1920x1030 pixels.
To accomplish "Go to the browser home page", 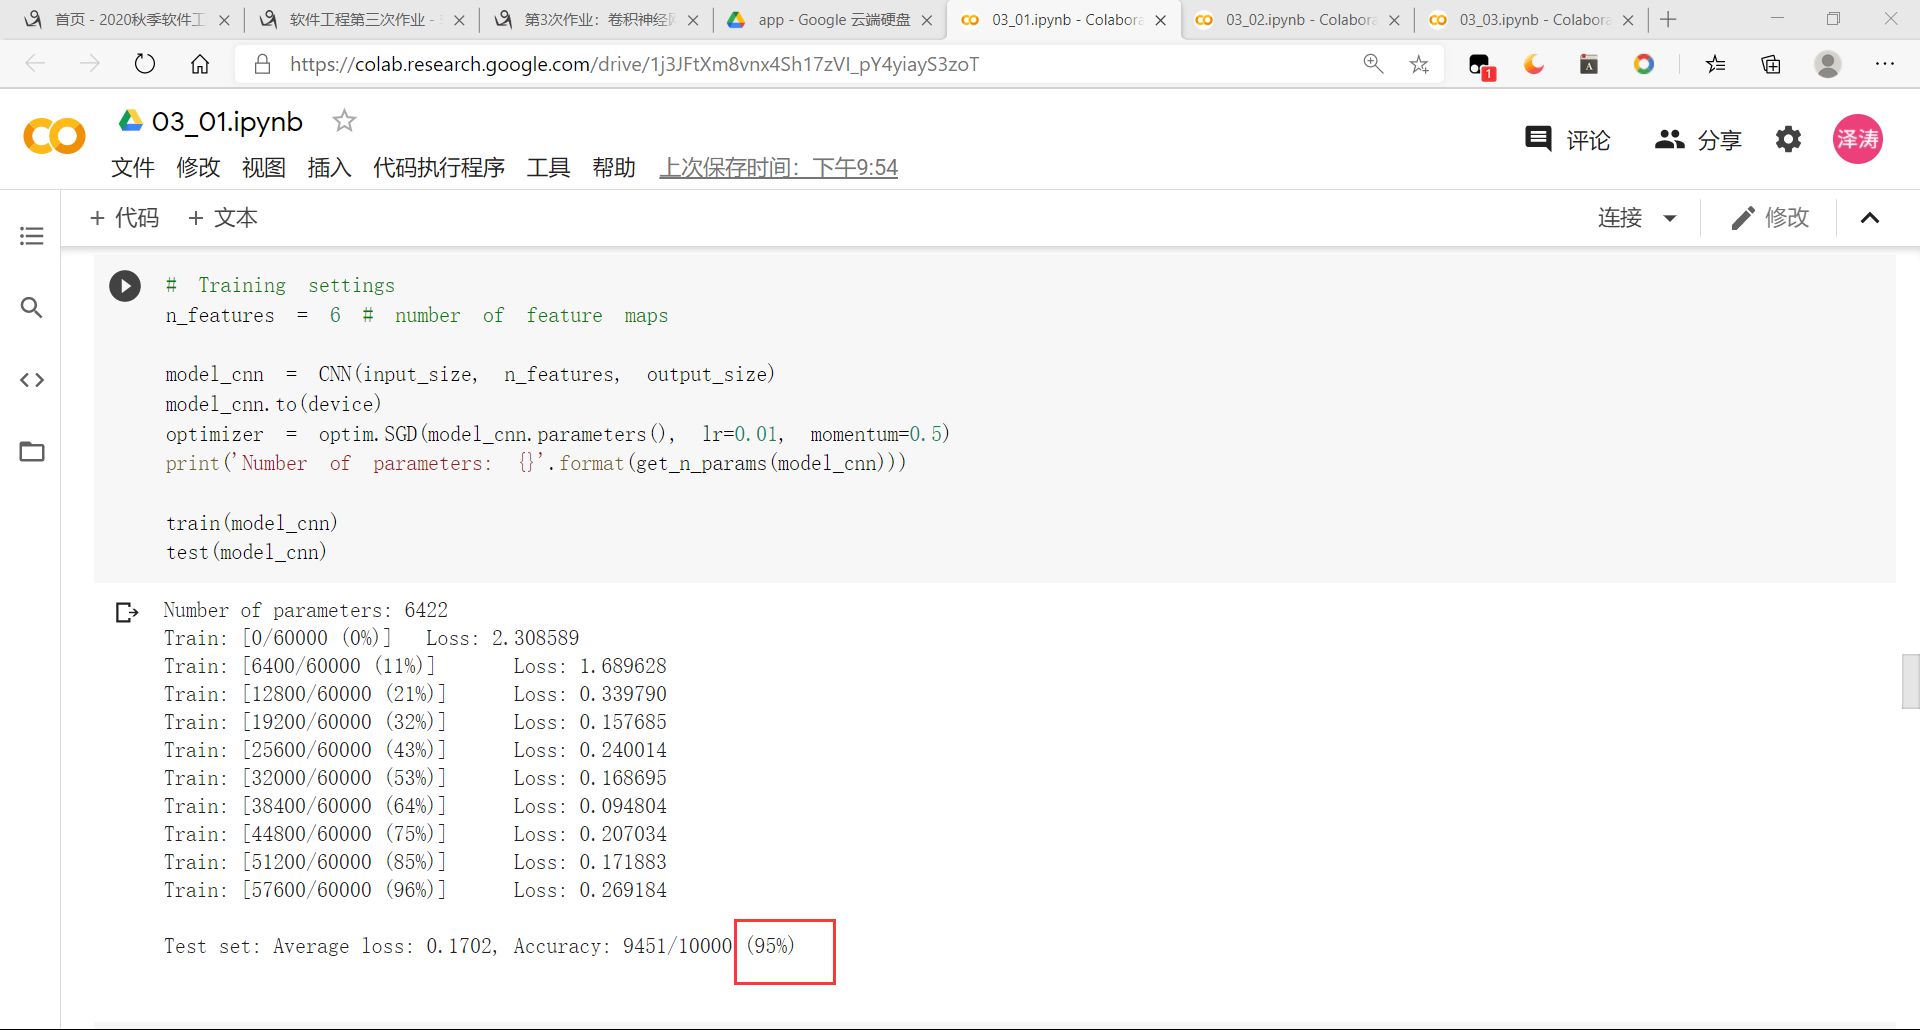I will (200, 64).
